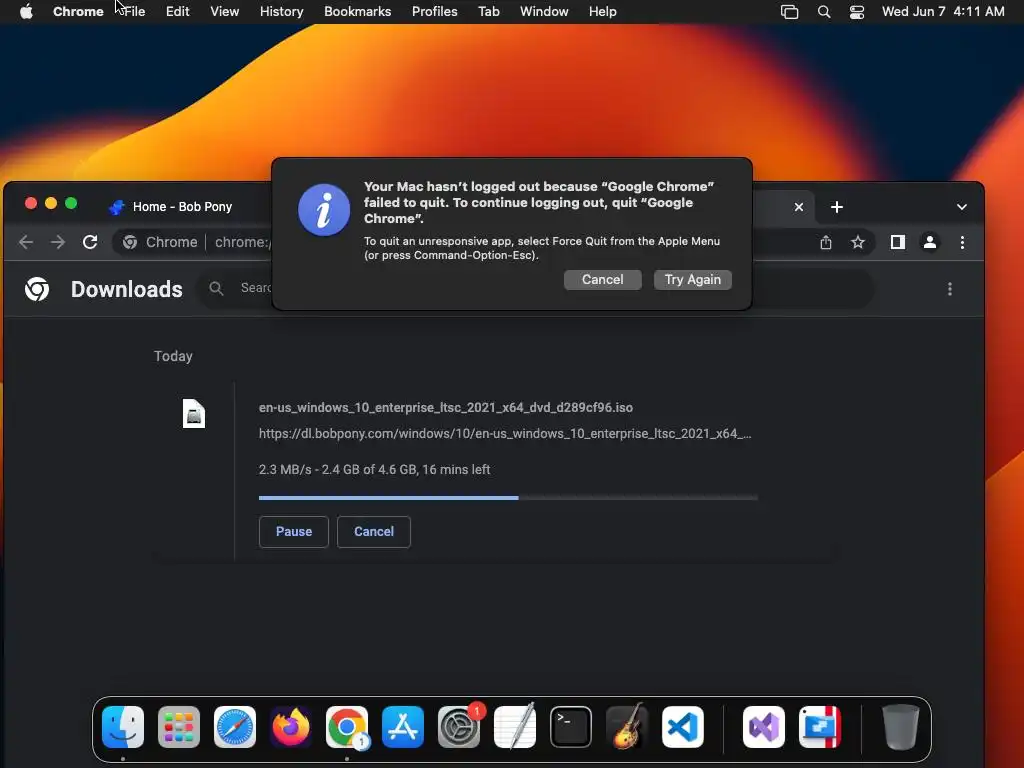Open Launchpad in the Dock
Viewport: 1024px width, 768px height.
tap(179, 727)
